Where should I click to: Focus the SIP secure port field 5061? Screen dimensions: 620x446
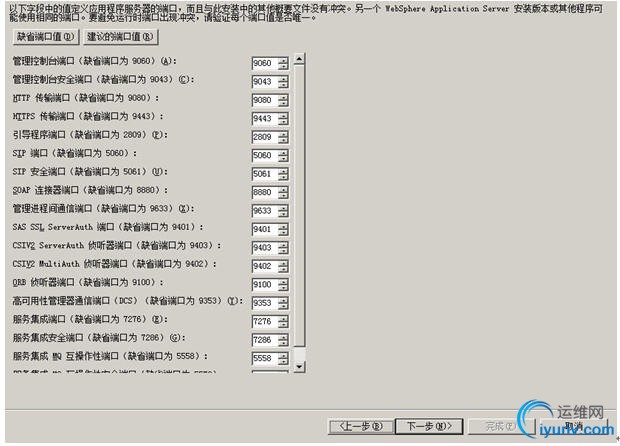pos(265,174)
